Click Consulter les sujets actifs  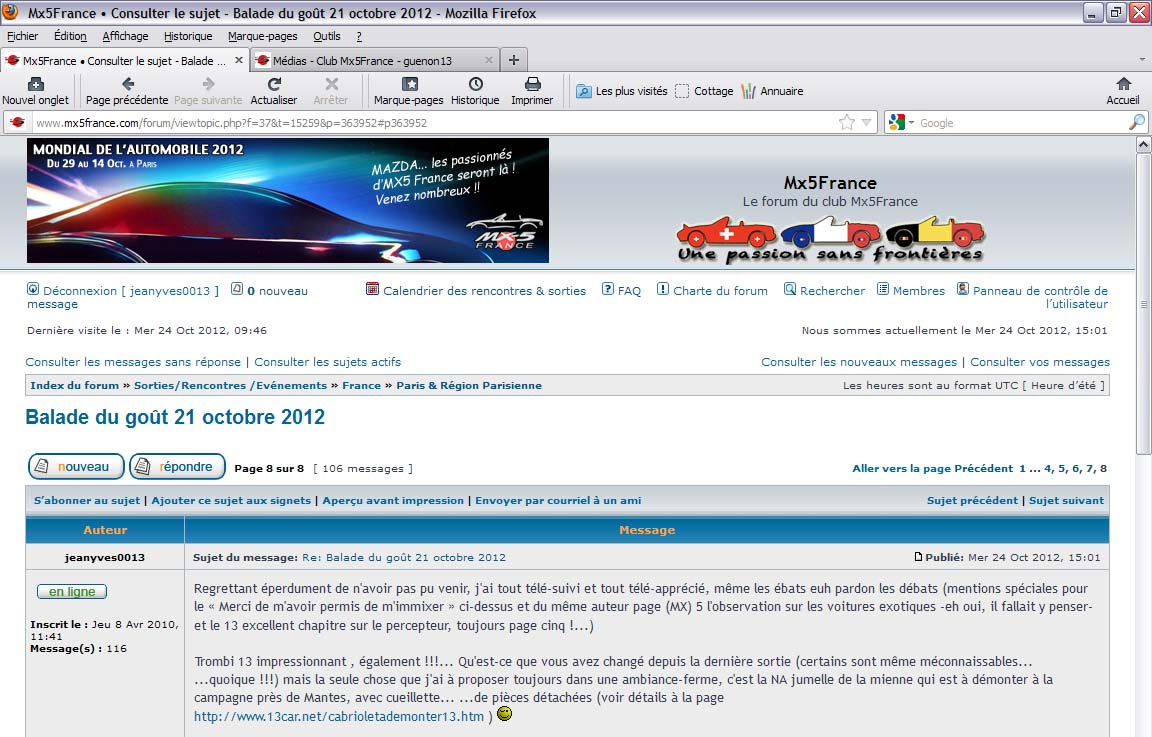328,362
